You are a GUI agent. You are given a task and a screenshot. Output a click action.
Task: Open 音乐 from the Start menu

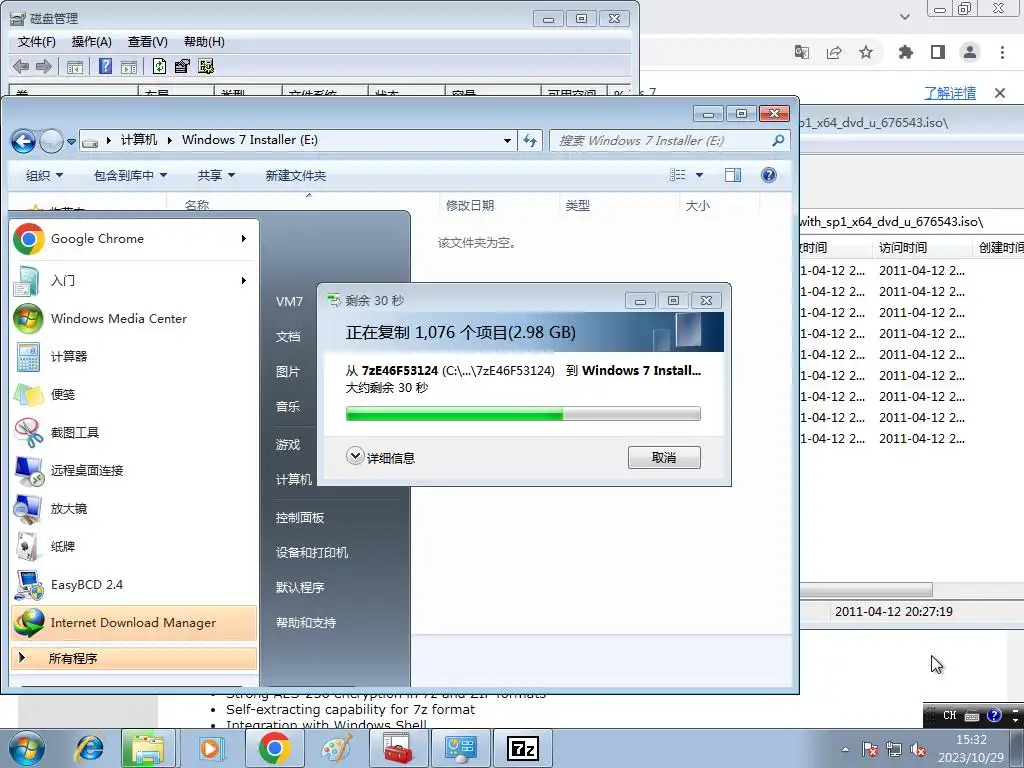288,407
